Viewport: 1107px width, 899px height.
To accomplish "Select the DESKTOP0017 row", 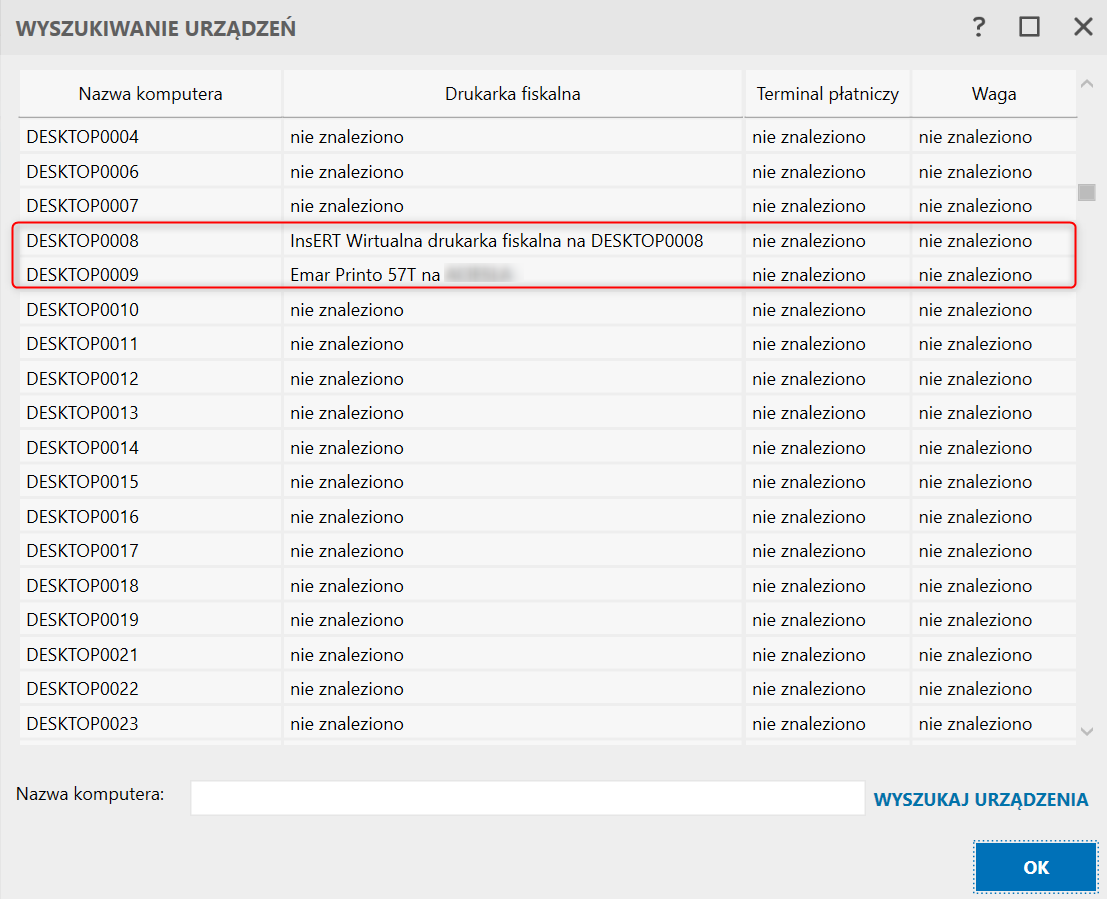I will pyautogui.click(x=548, y=551).
